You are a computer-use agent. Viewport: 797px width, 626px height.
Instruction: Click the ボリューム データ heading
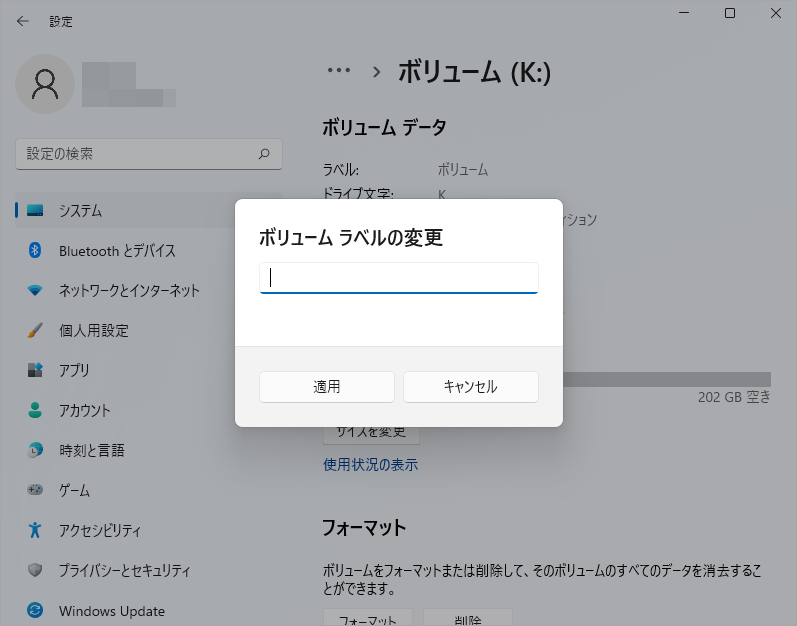coord(384,127)
